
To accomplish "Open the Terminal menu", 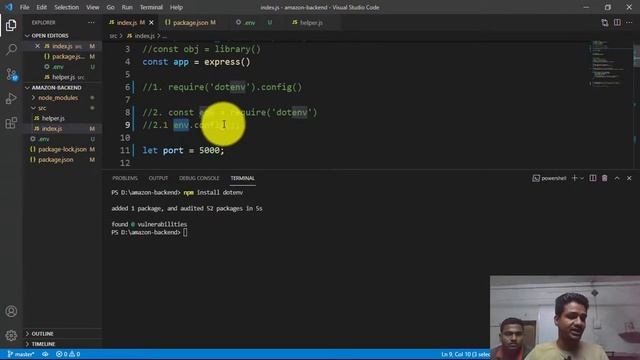I will (x=151, y=7).
